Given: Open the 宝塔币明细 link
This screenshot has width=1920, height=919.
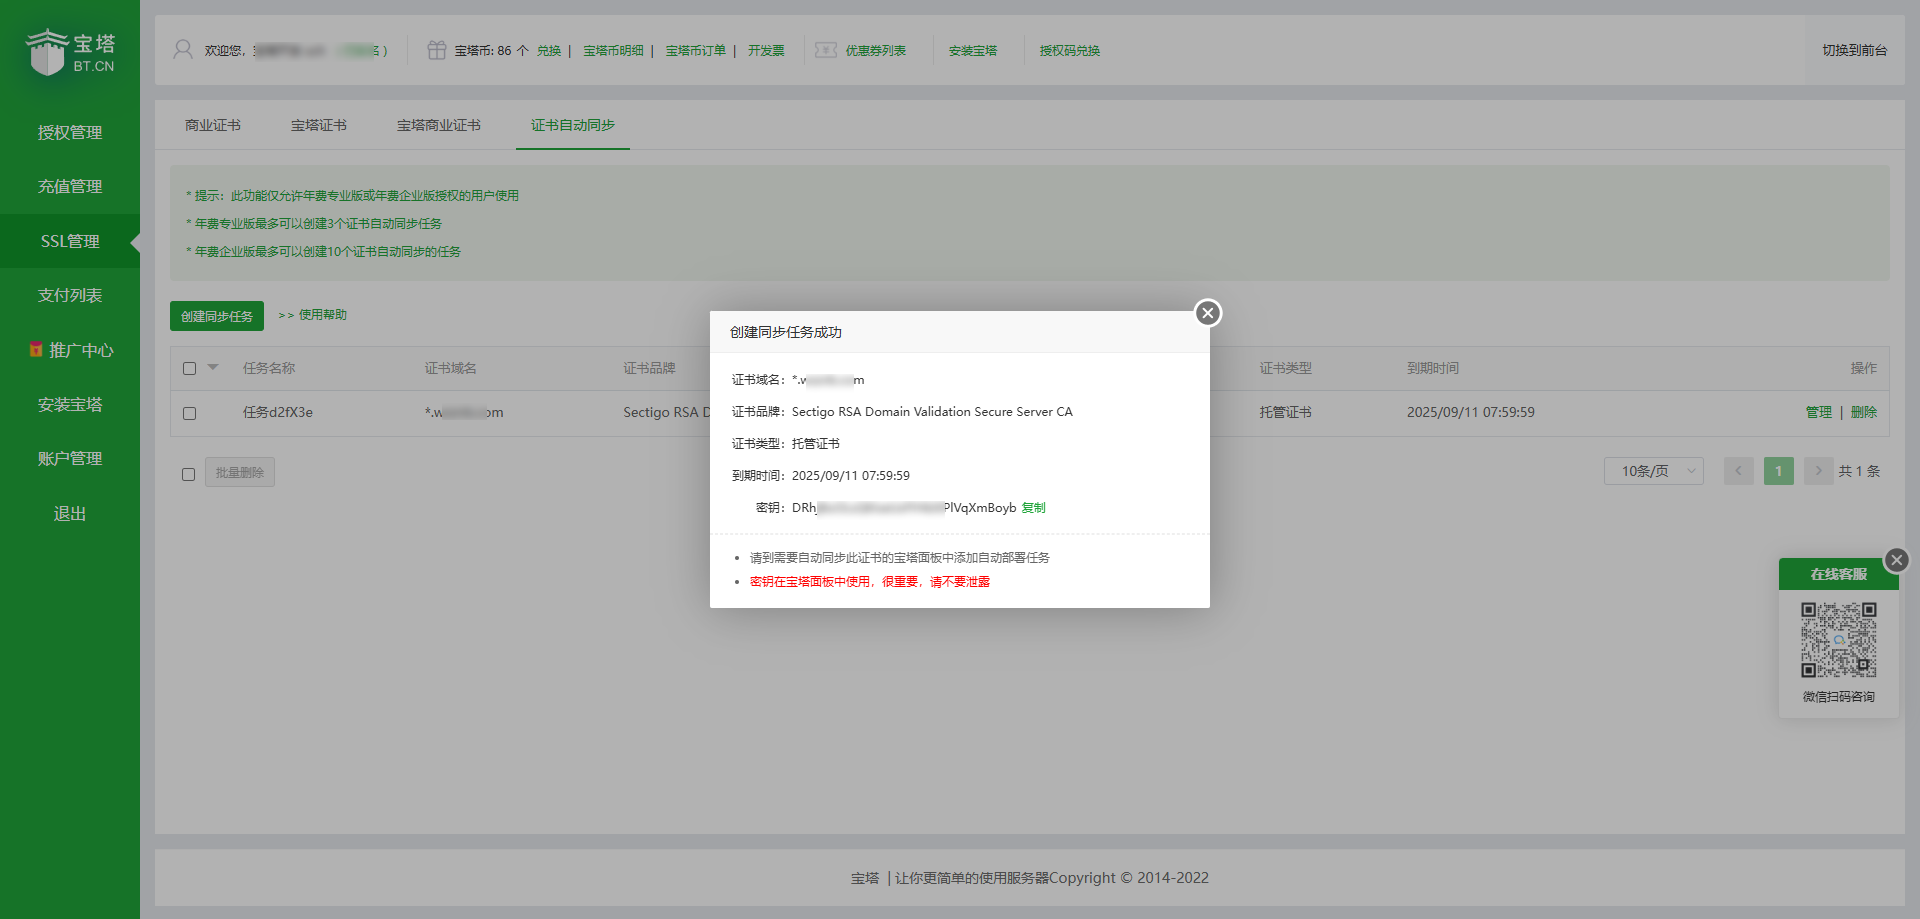Looking at the screenshot, I should tap(613, 50).
